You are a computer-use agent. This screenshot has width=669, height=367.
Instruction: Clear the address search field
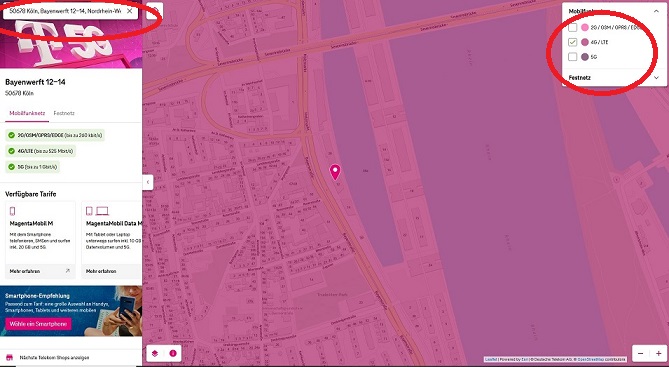pos(130,11)
